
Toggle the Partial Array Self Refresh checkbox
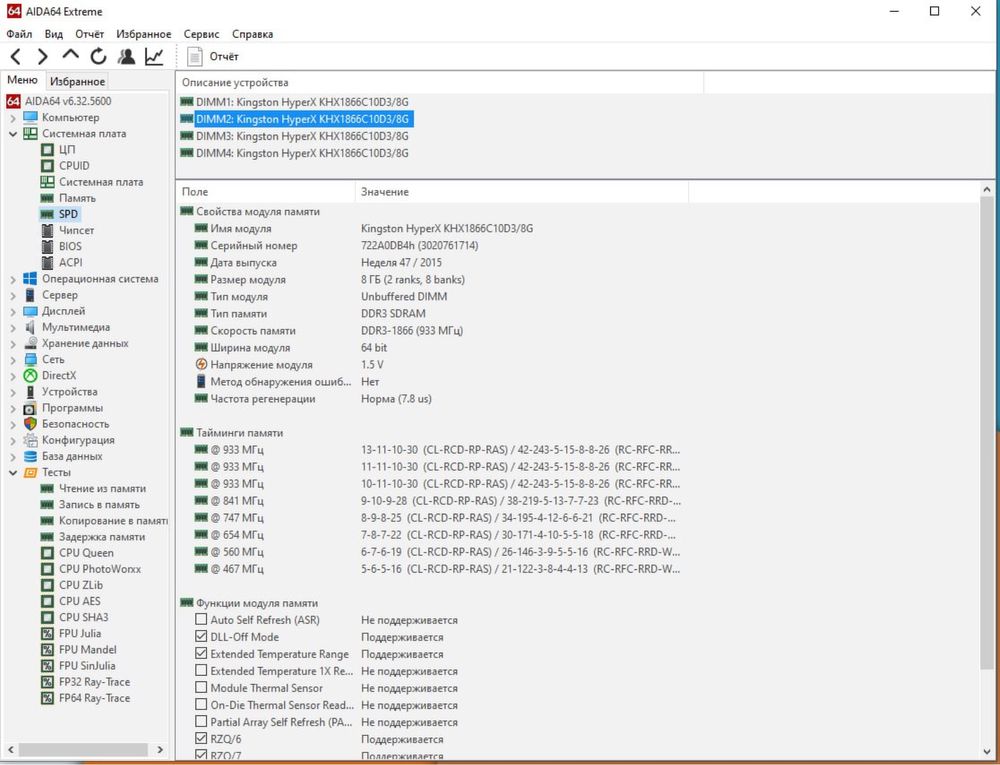pos(201,722)
